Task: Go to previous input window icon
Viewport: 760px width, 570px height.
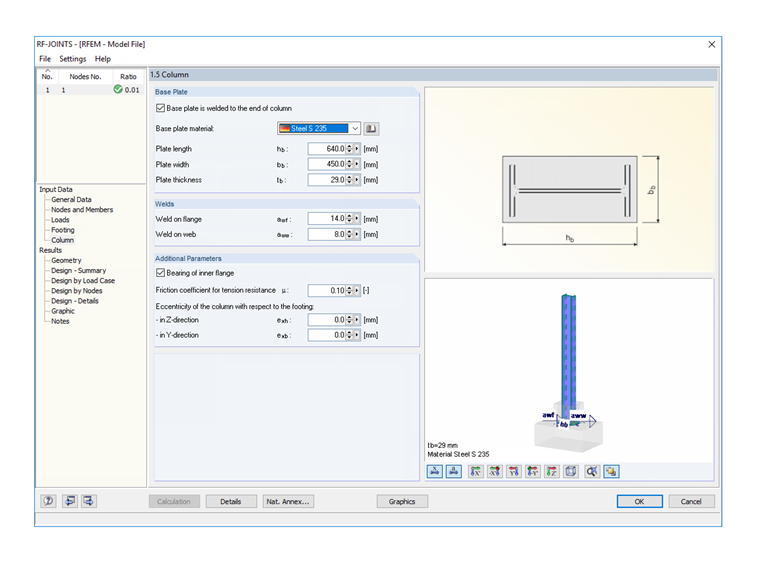Action: (70, 501)
